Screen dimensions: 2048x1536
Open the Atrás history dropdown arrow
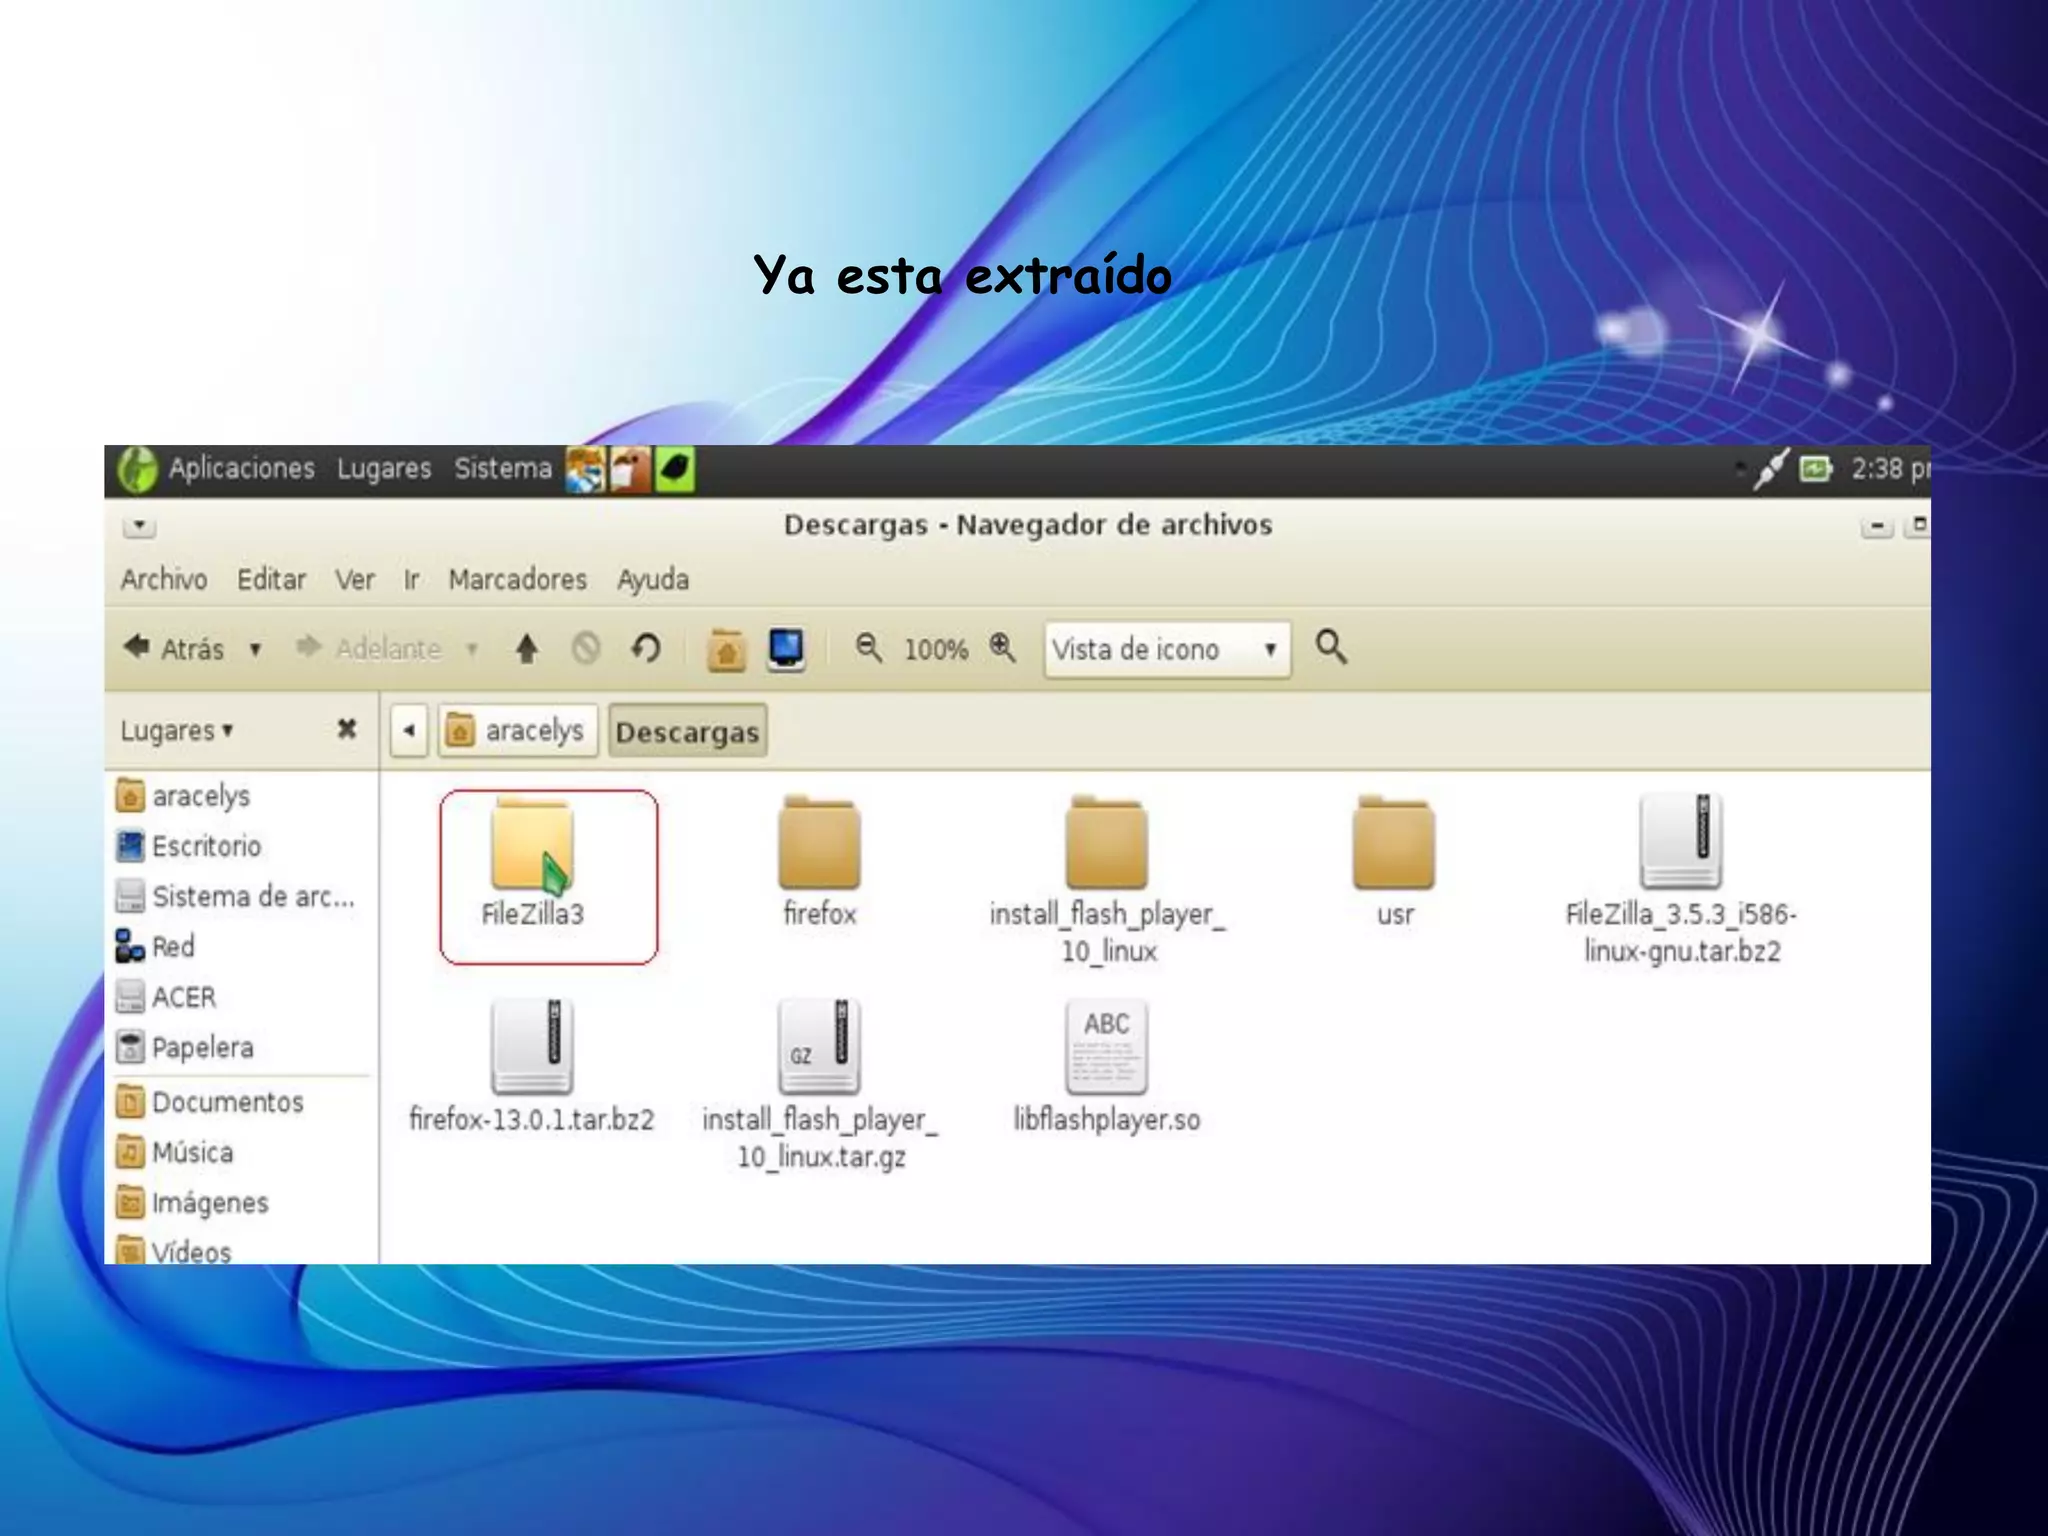tap(256, 650)
